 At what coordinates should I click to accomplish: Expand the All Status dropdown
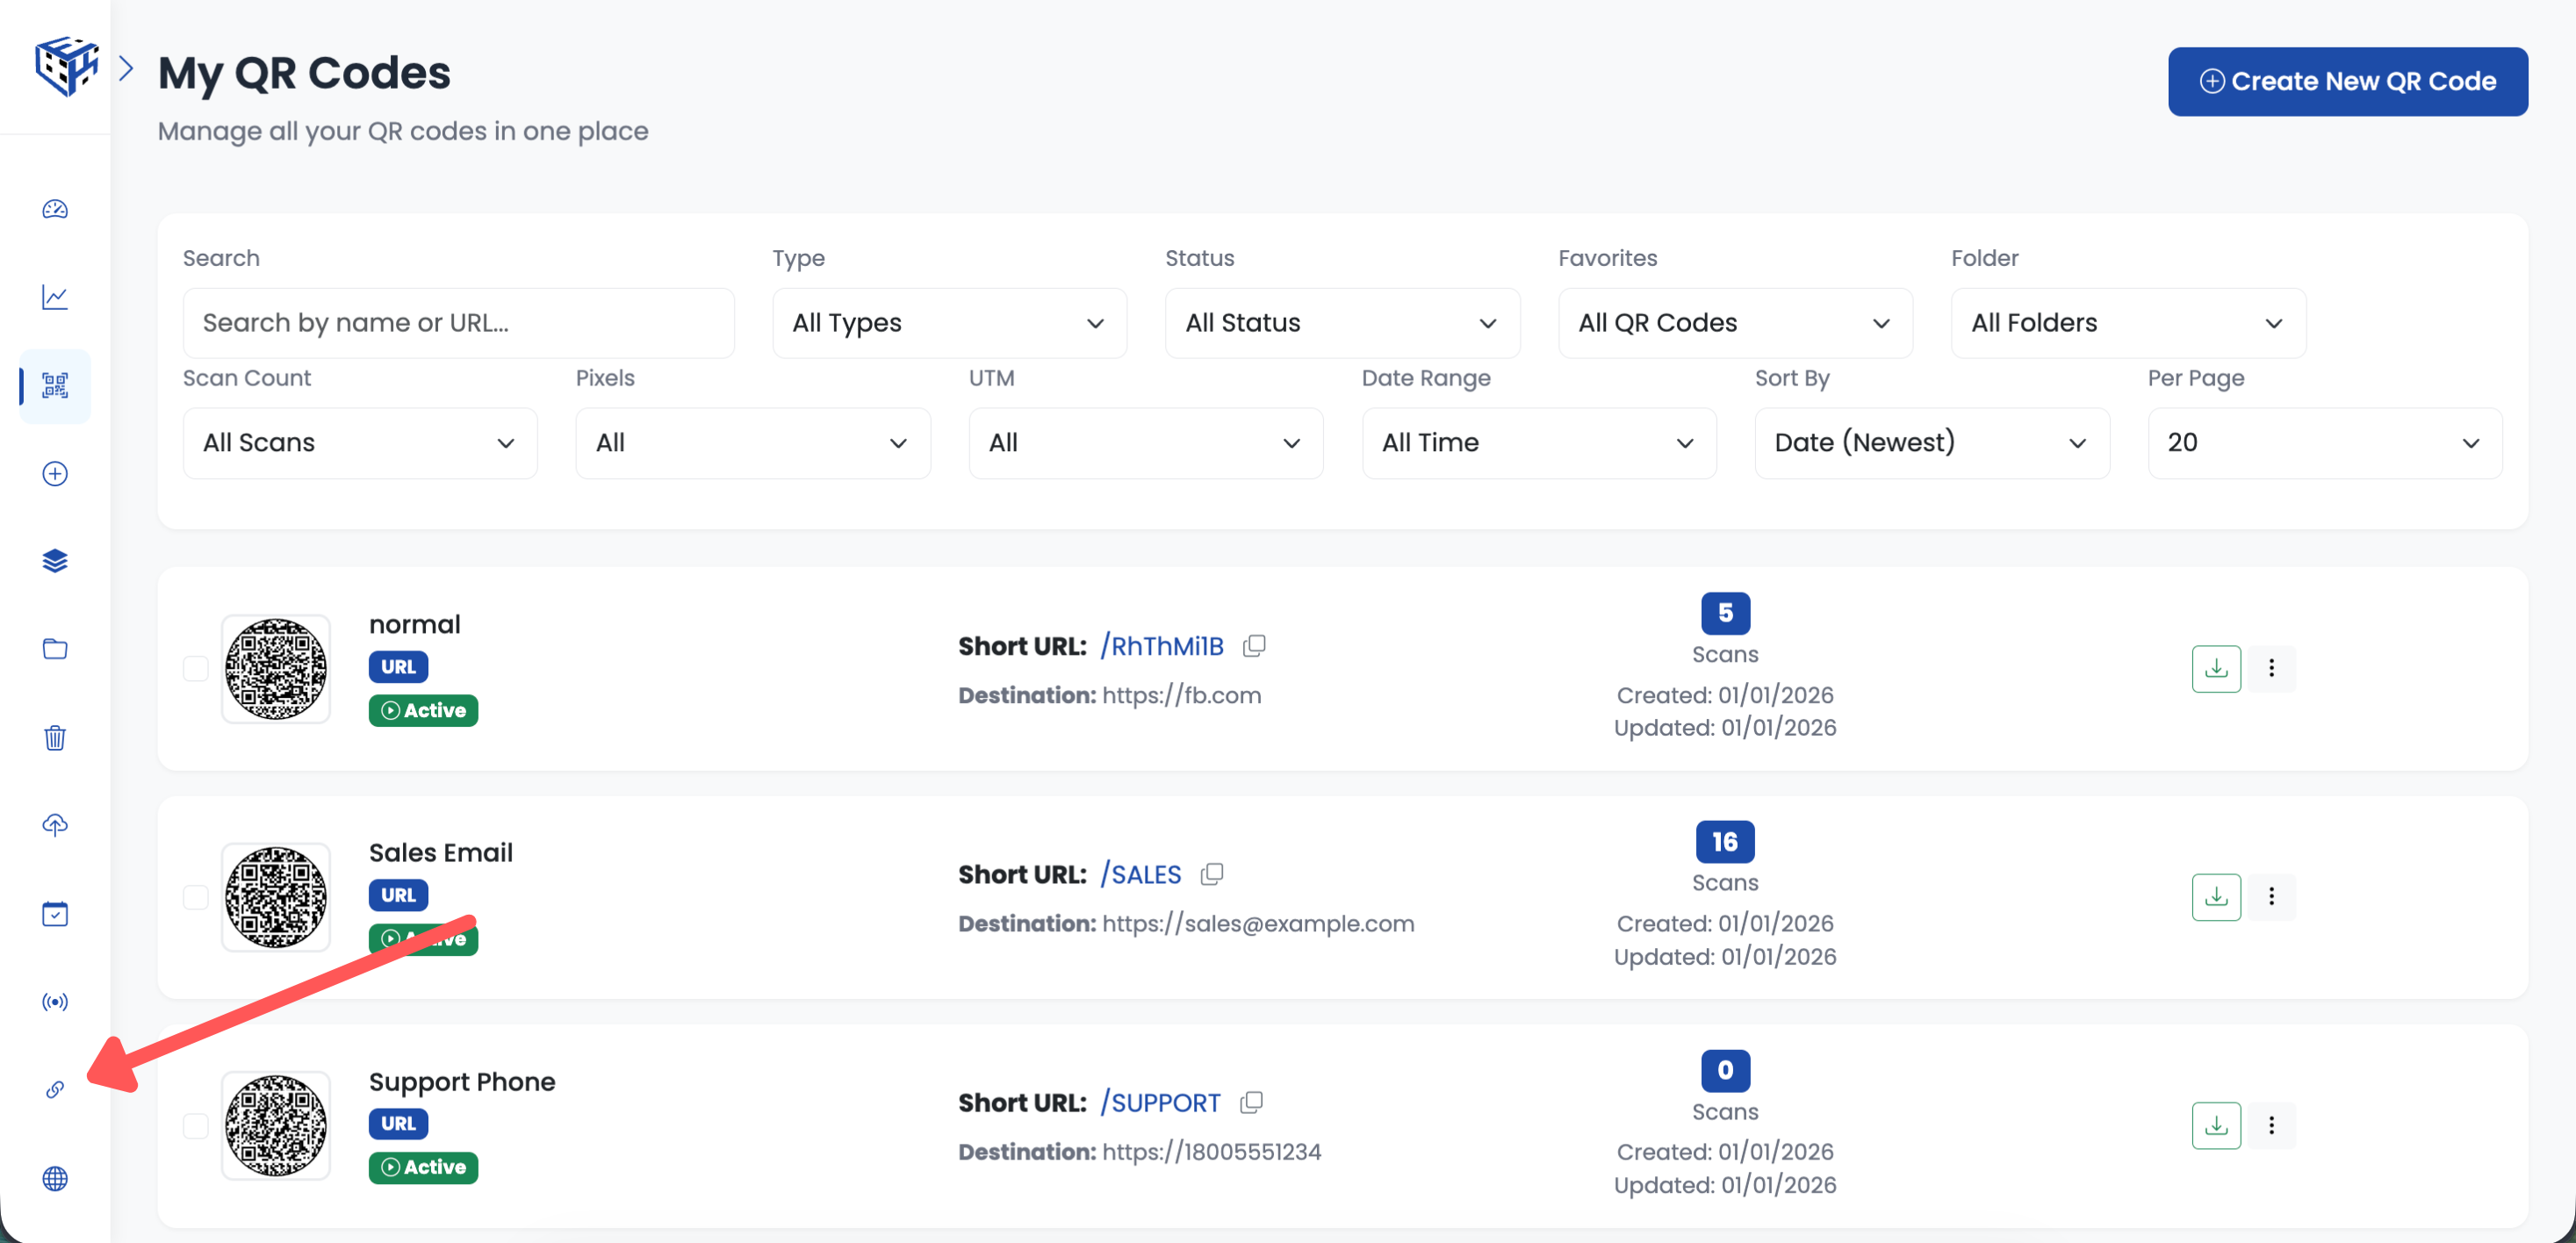(x=1341, y=322)
